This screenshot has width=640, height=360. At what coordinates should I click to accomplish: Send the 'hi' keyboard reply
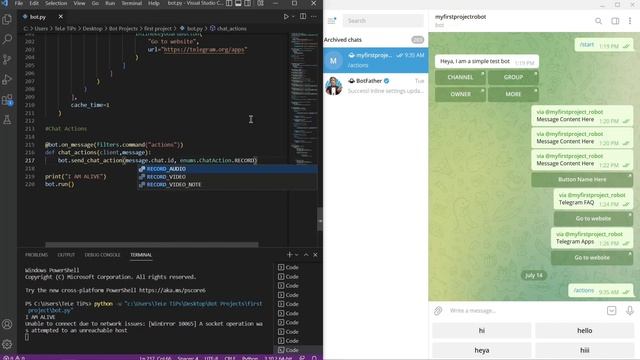pyautogui.click(x=482, y=331)
